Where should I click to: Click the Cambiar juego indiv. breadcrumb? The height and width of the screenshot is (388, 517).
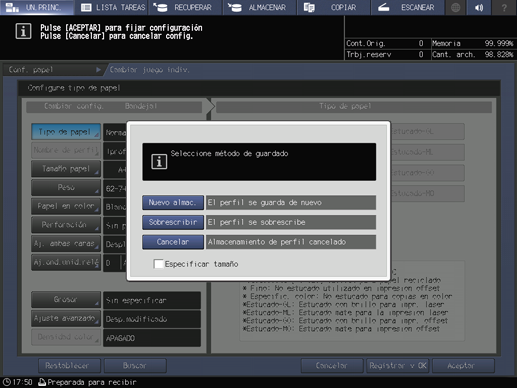coord(149,70)
